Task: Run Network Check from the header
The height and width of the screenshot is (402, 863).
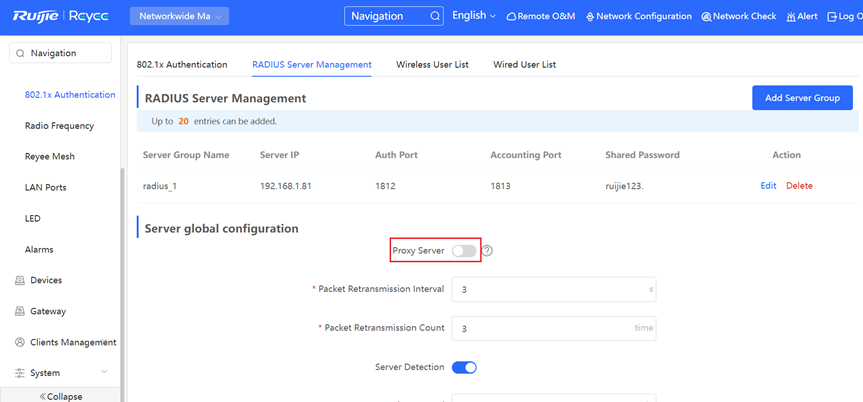Action: point(738,16)
